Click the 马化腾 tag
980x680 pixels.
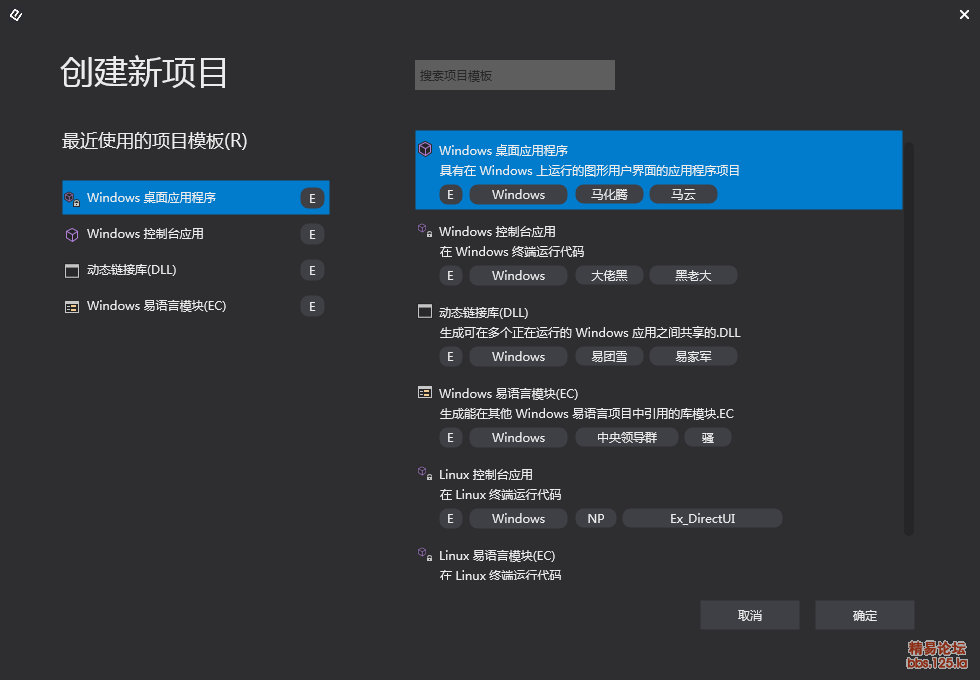pos(609,194)
